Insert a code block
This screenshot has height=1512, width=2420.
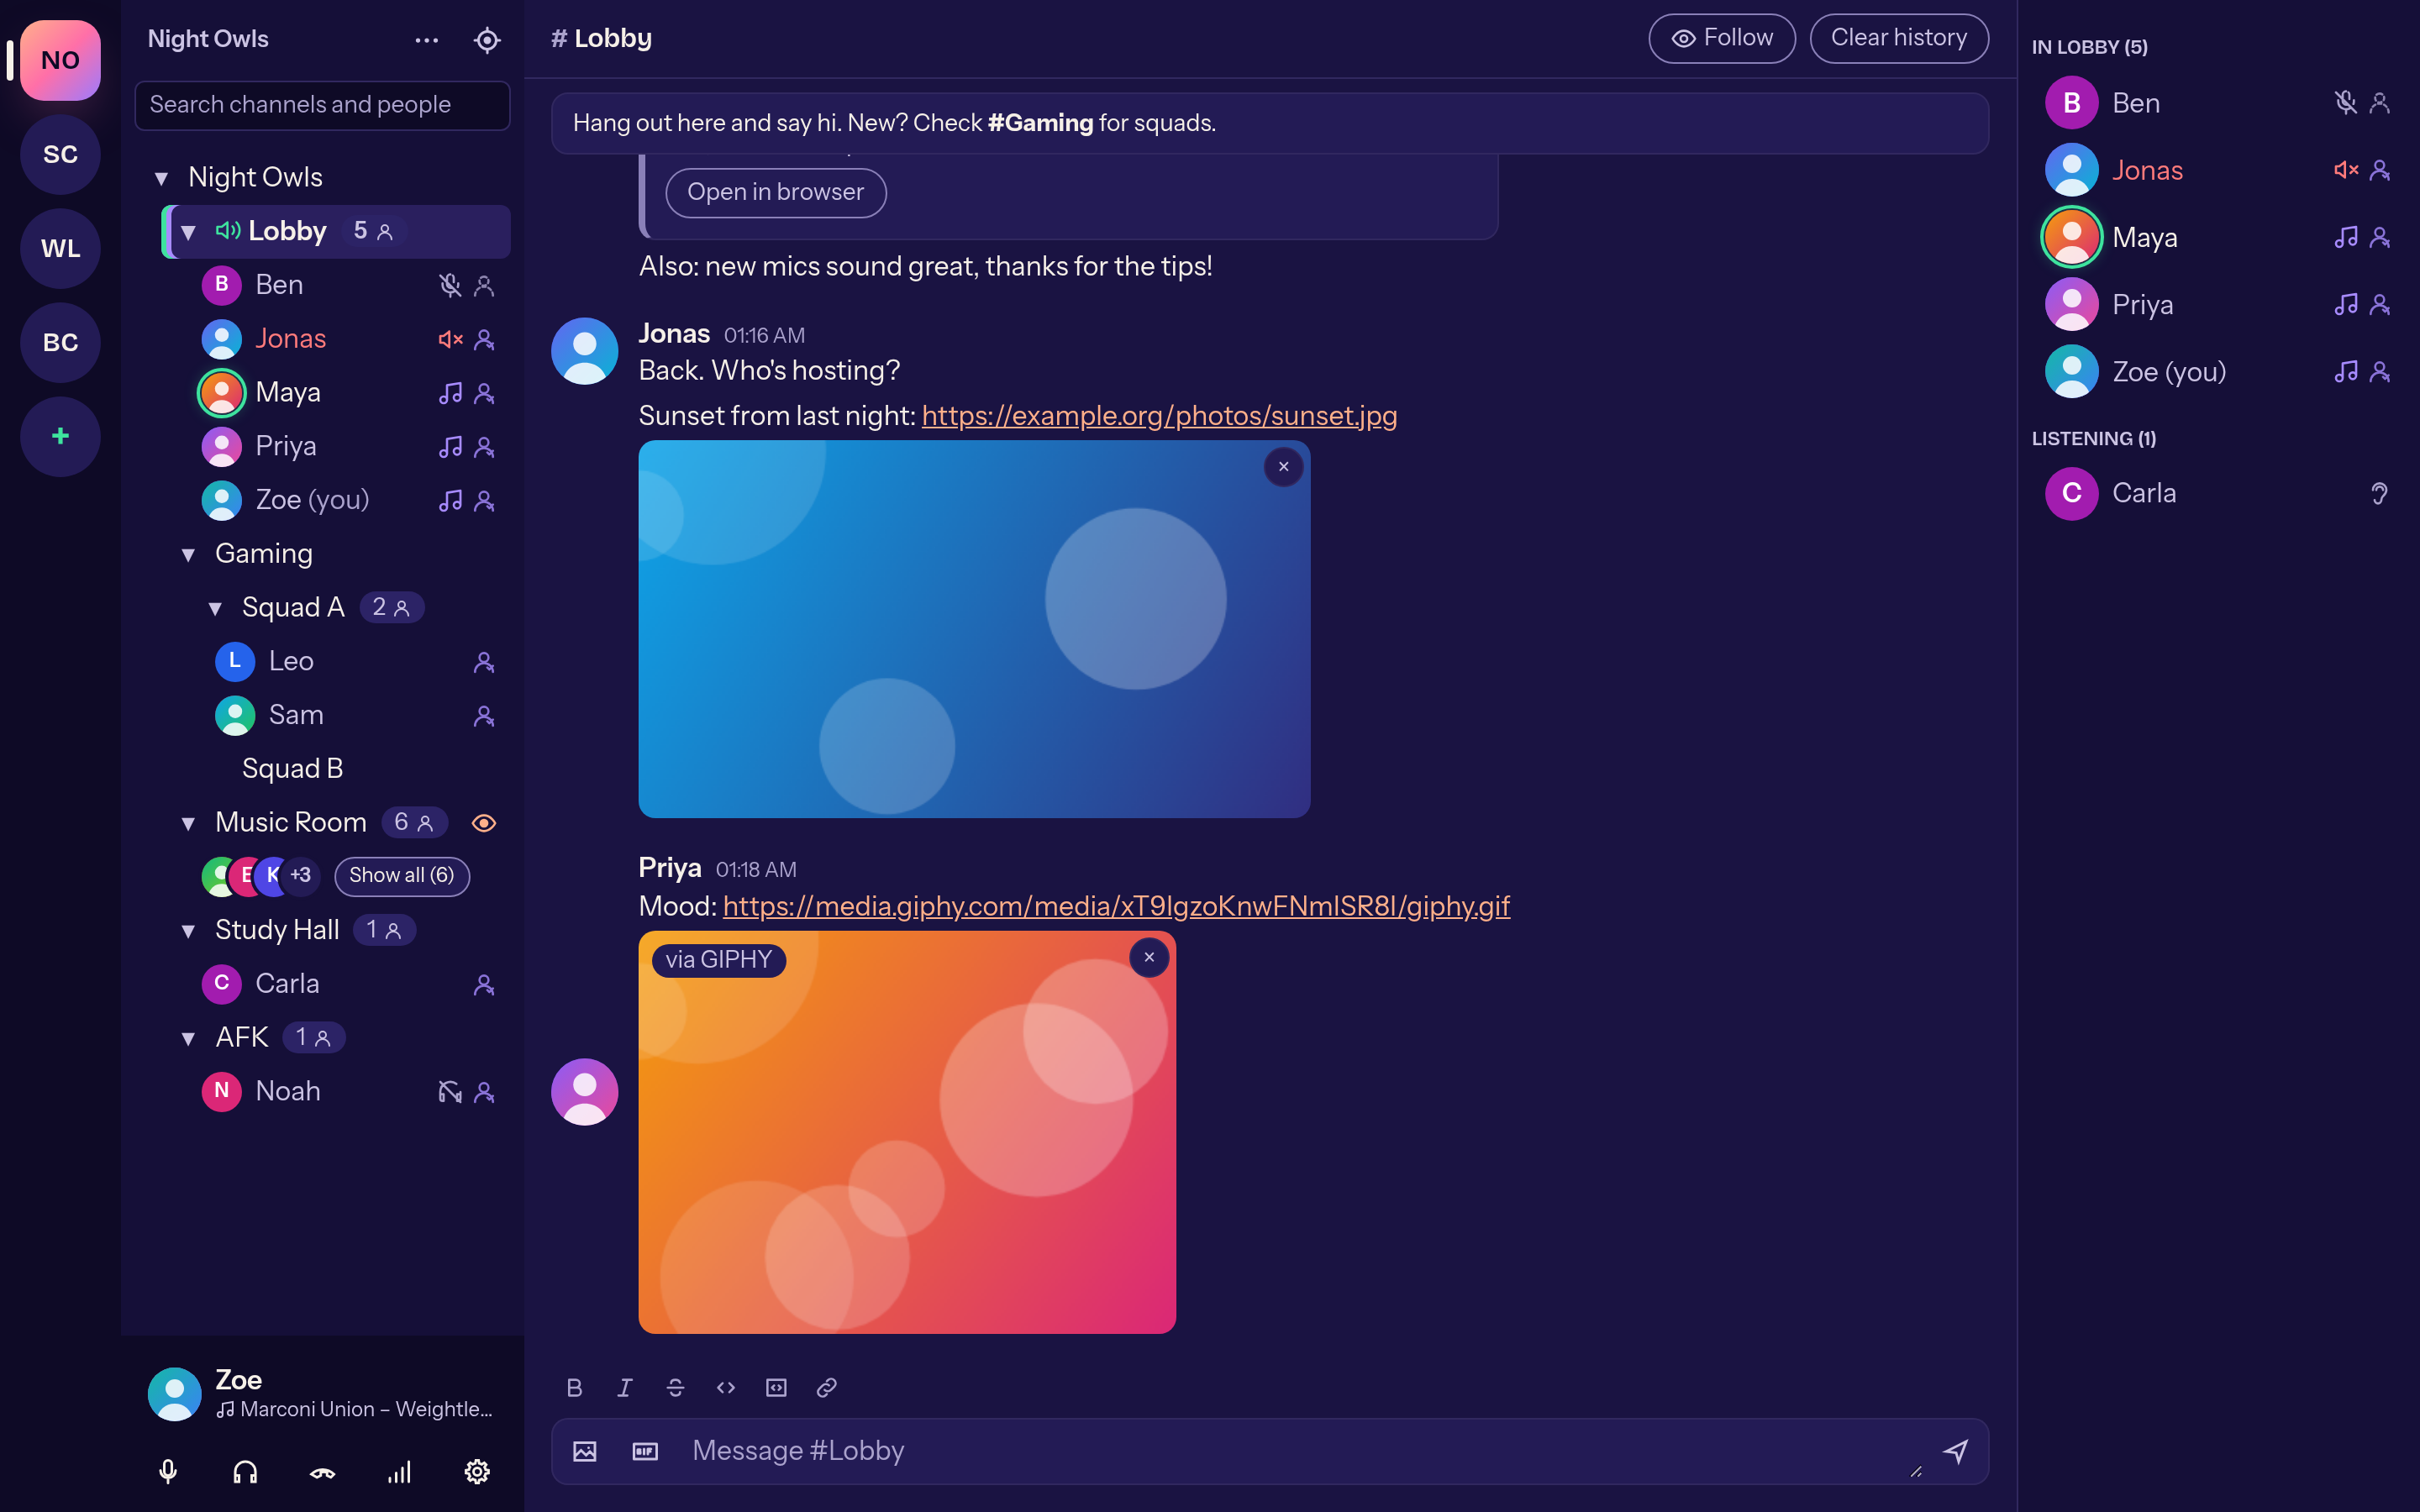click(776, 1387)
